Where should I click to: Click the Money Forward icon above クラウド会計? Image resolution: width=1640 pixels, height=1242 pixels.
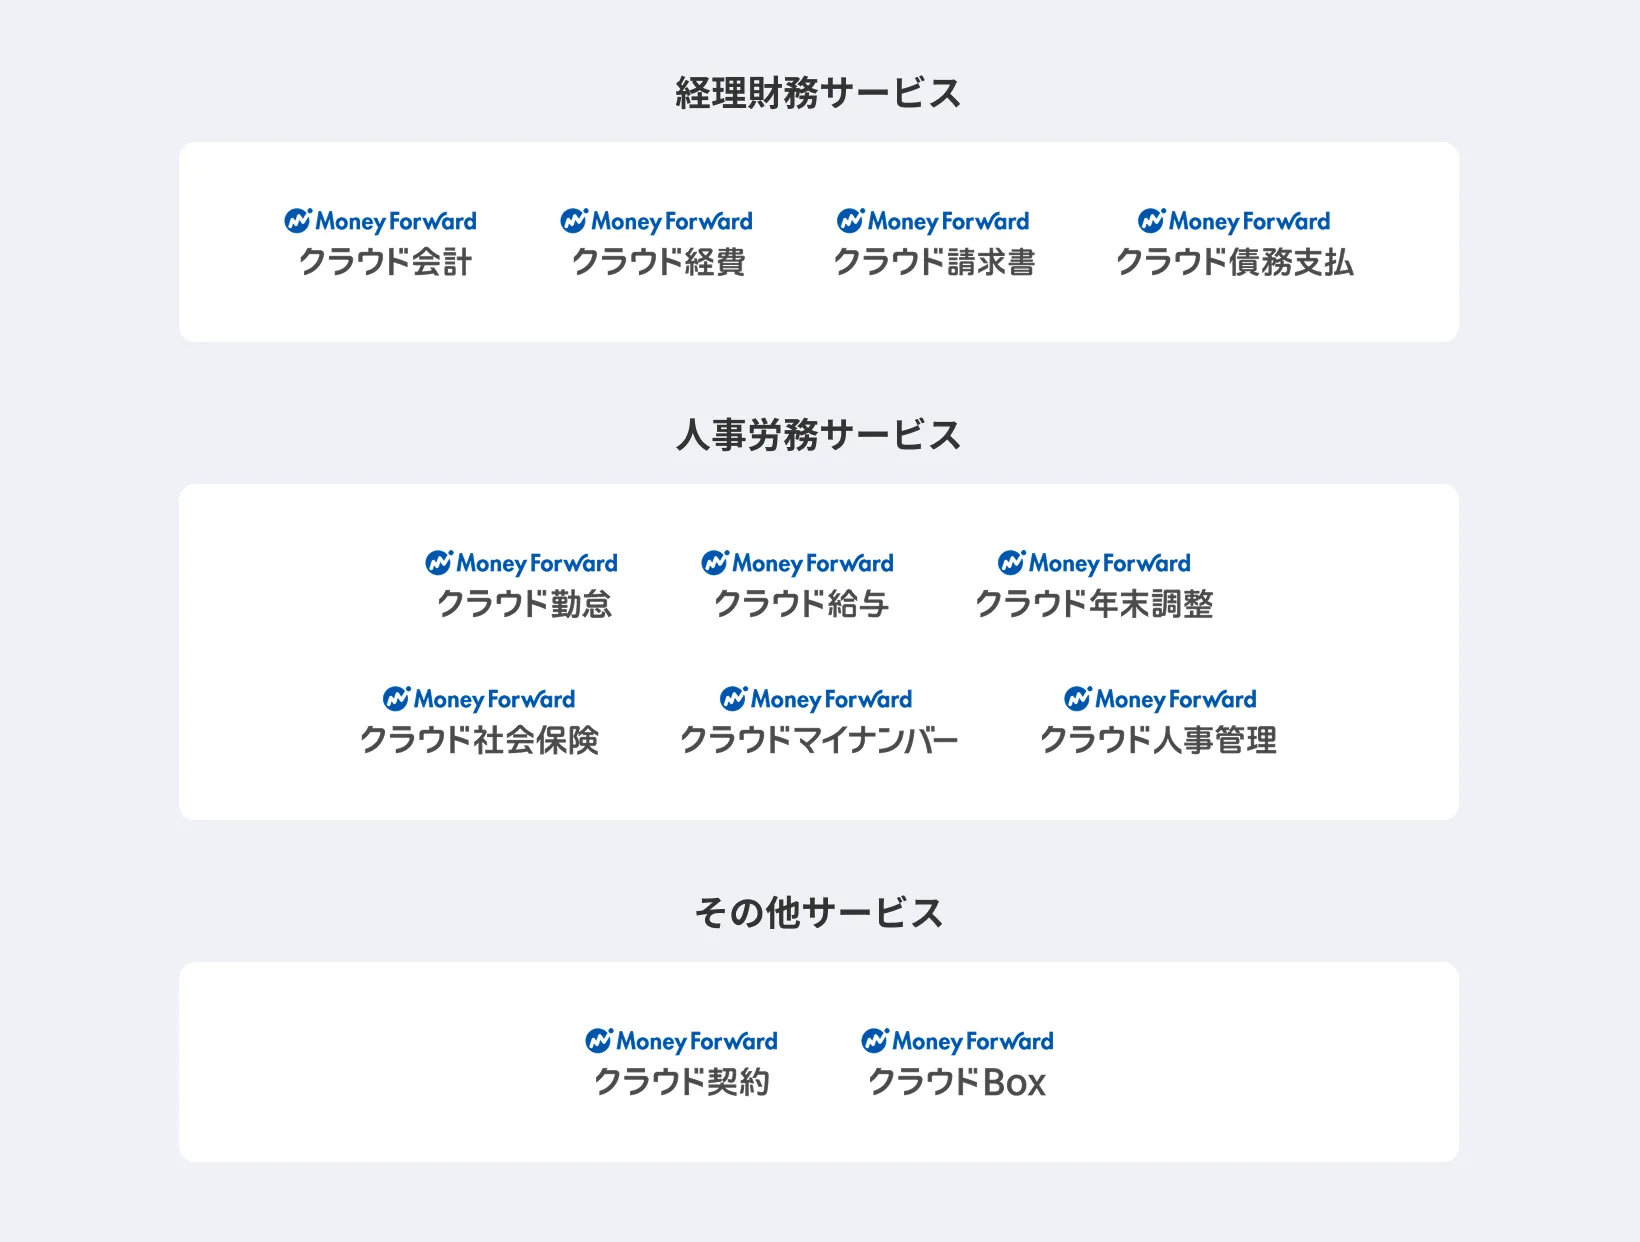click(298, 221)
